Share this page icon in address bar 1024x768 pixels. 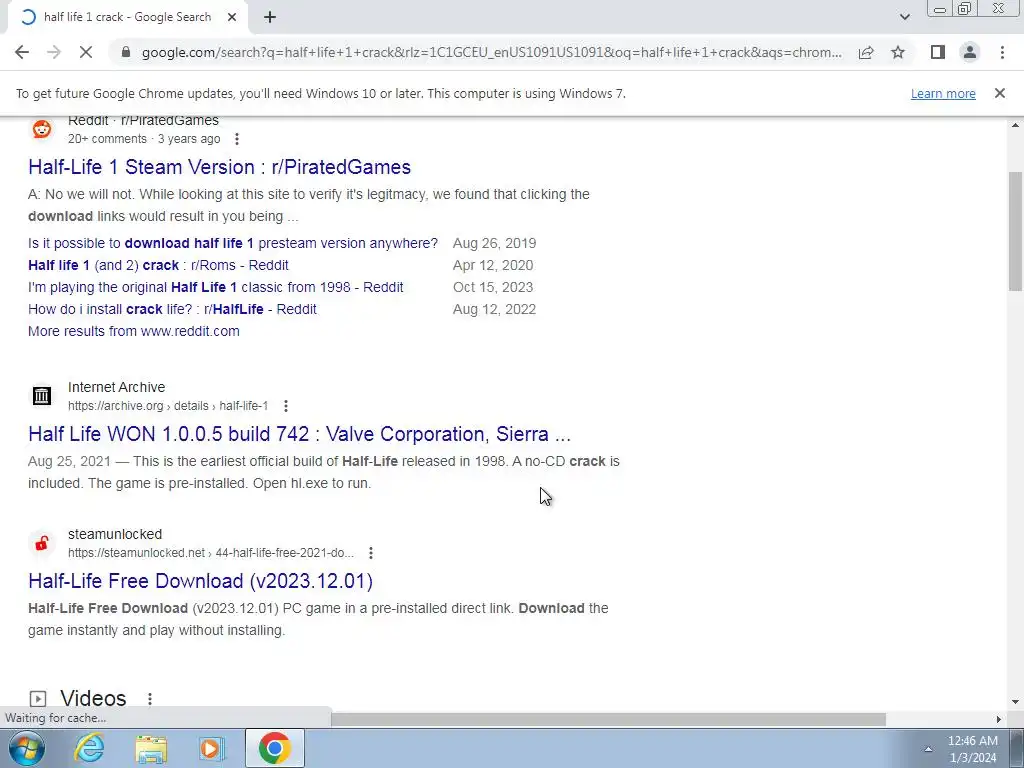coord(866,52)
